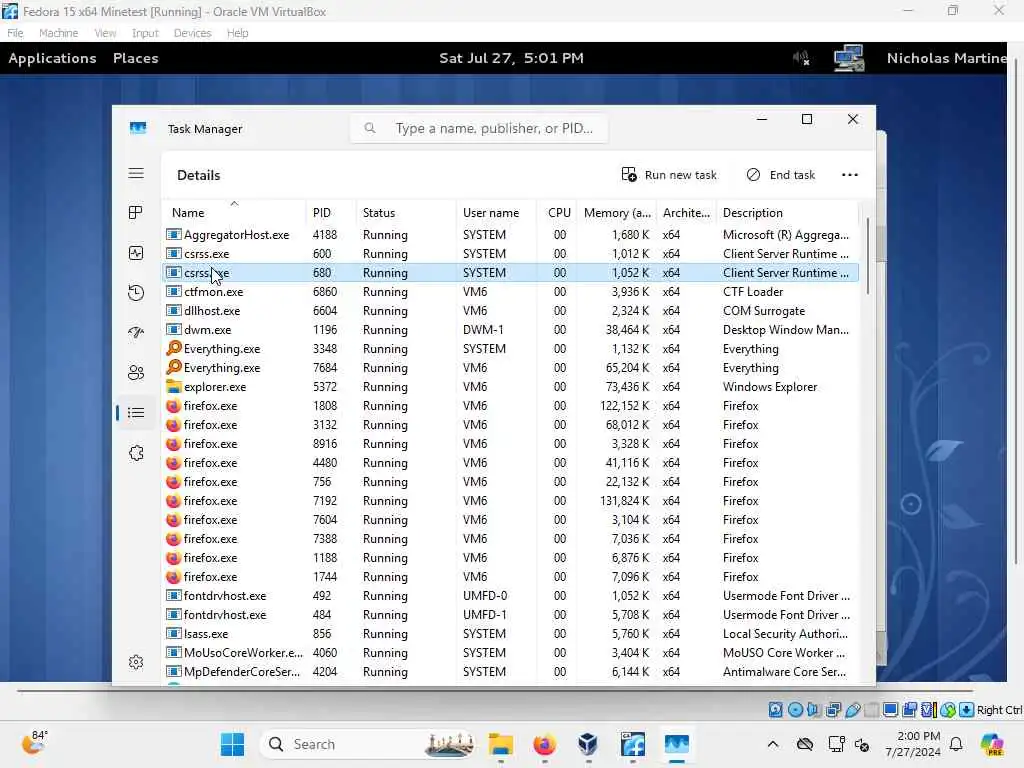The width and height of the screenshot is (1024, 768).
Task: Open VirtualBox Input menu
Action: (145, 33)
